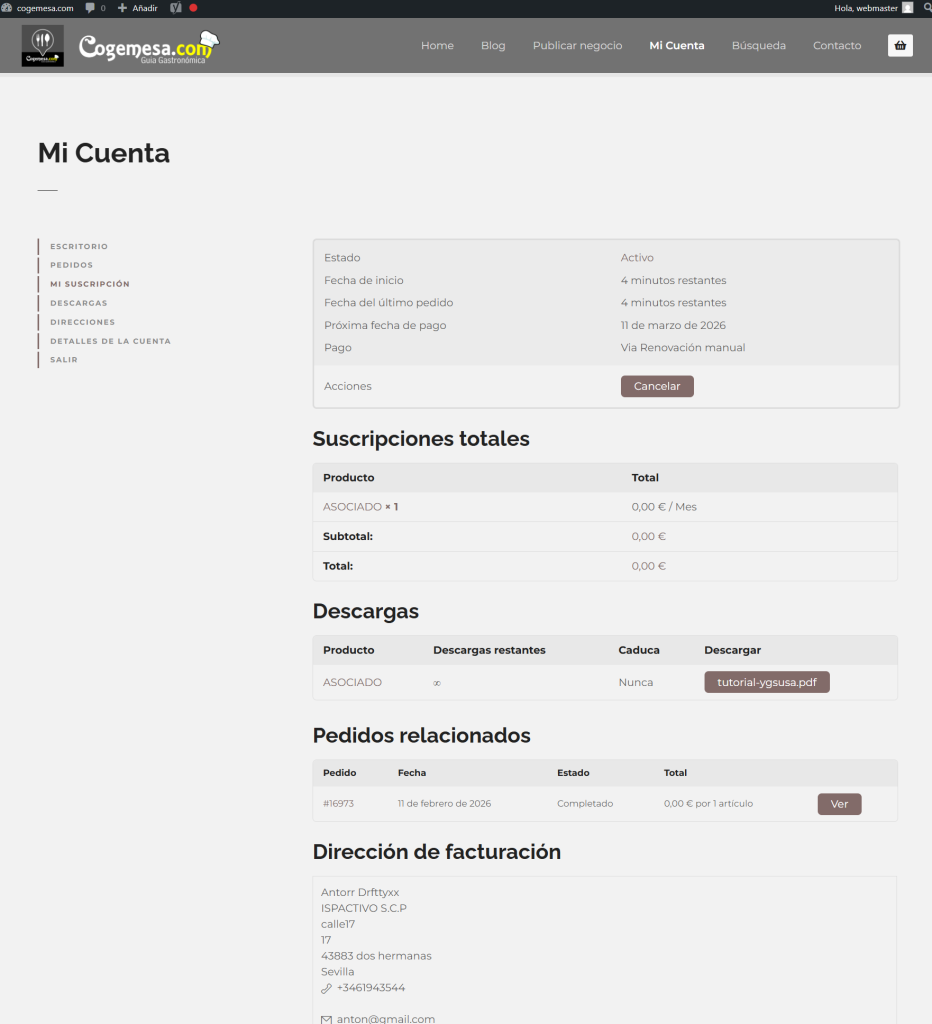
Task: Open order #16973 link
Action: (338, 804)
